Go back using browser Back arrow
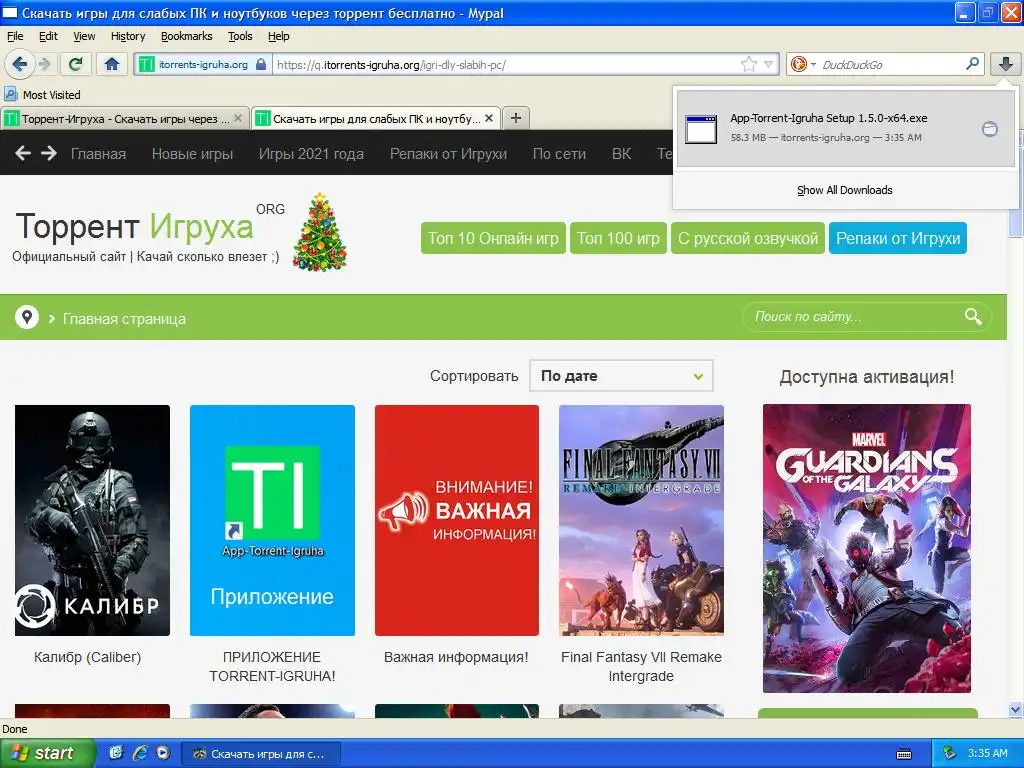The image size is (1024, 768). [x=19, y=64]
